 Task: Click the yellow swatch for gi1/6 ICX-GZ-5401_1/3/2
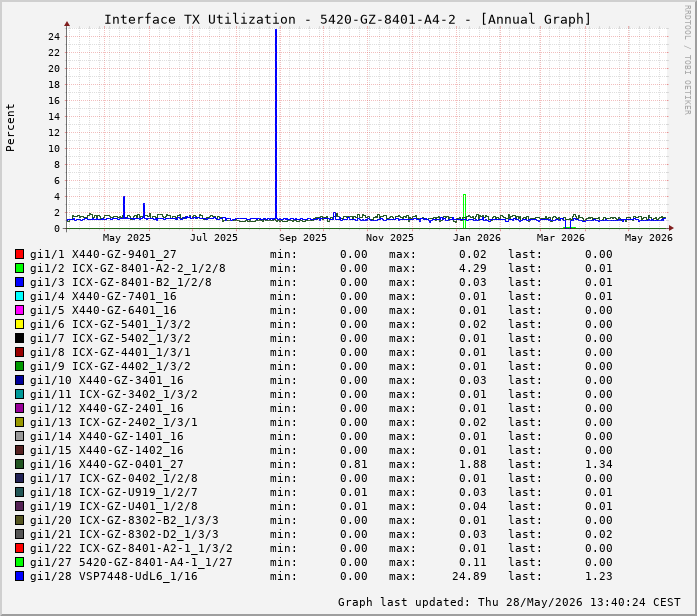[x=19, y=324]
